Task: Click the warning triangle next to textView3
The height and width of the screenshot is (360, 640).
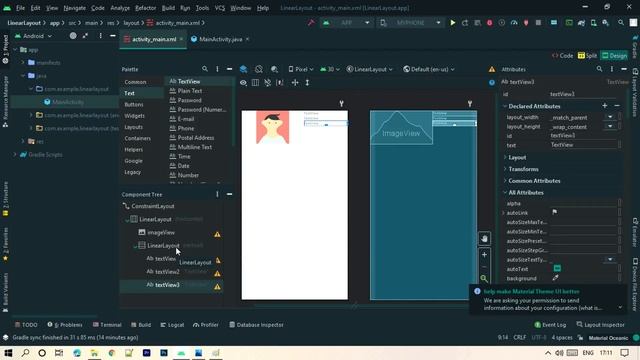Action: coord(218,287)
